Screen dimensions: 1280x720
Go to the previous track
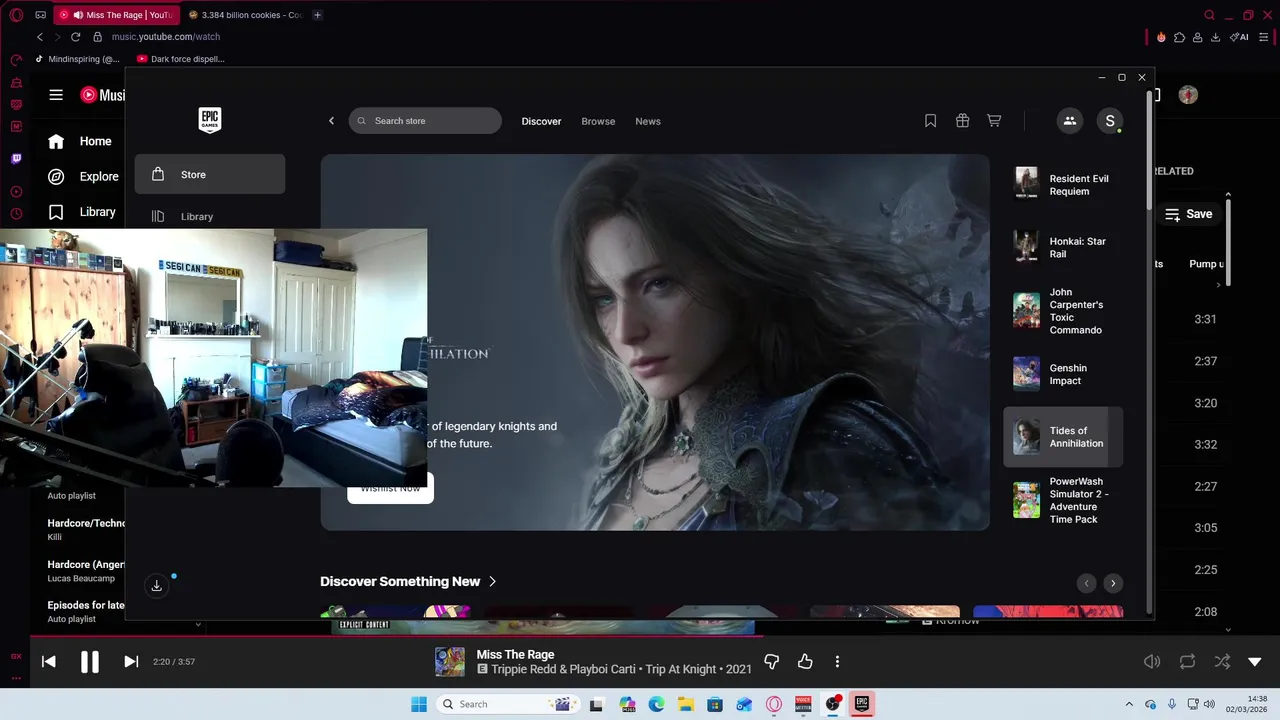click(48, 661)
